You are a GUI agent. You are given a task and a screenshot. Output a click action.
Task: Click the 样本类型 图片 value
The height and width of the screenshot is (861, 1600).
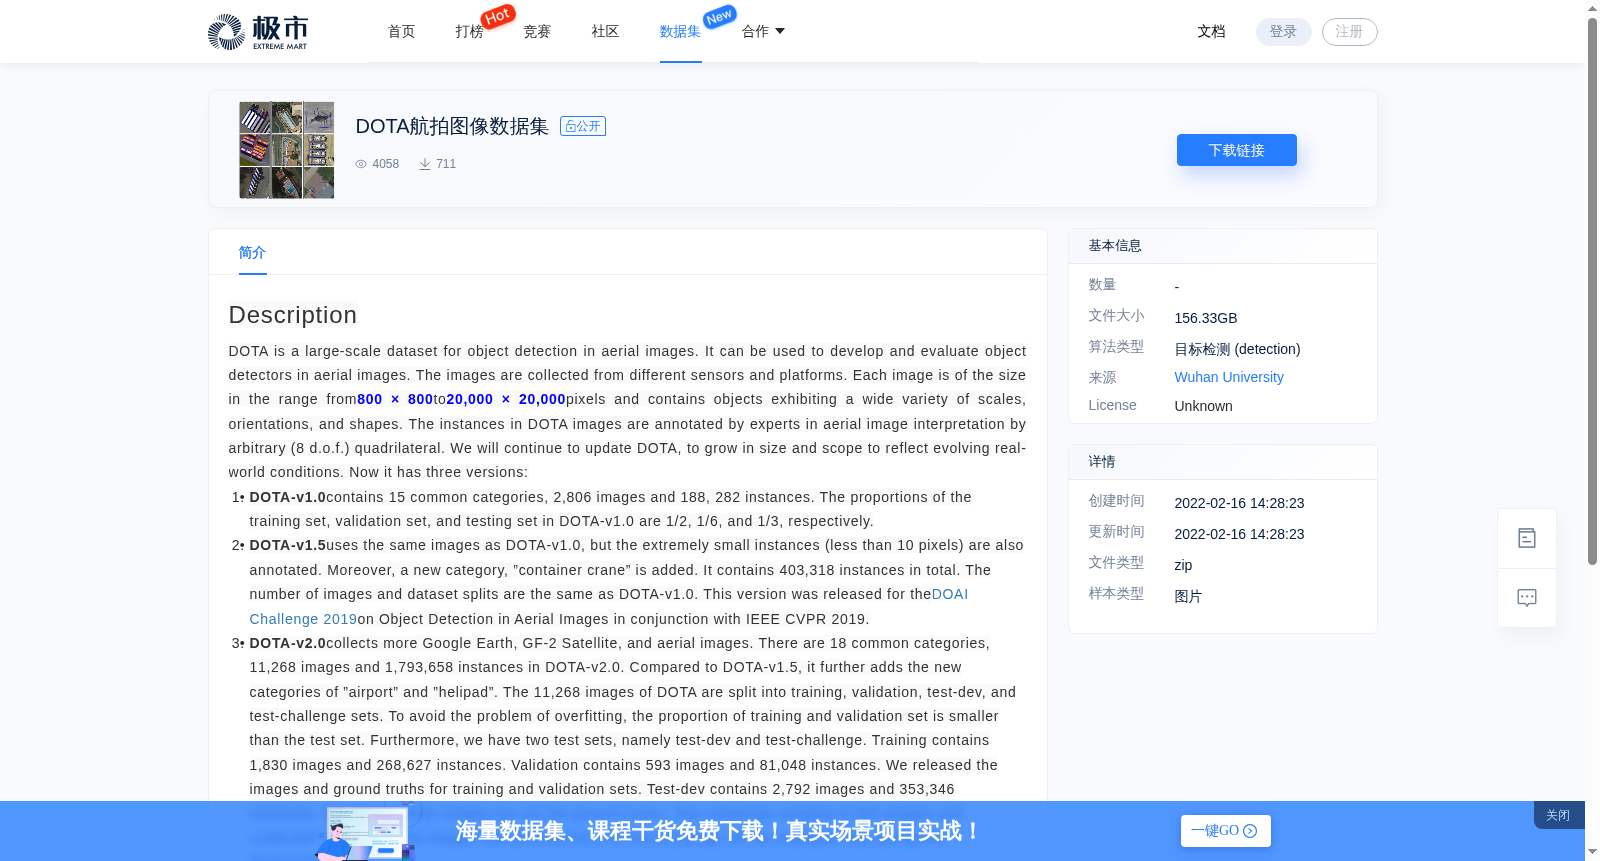[1188, 596]
